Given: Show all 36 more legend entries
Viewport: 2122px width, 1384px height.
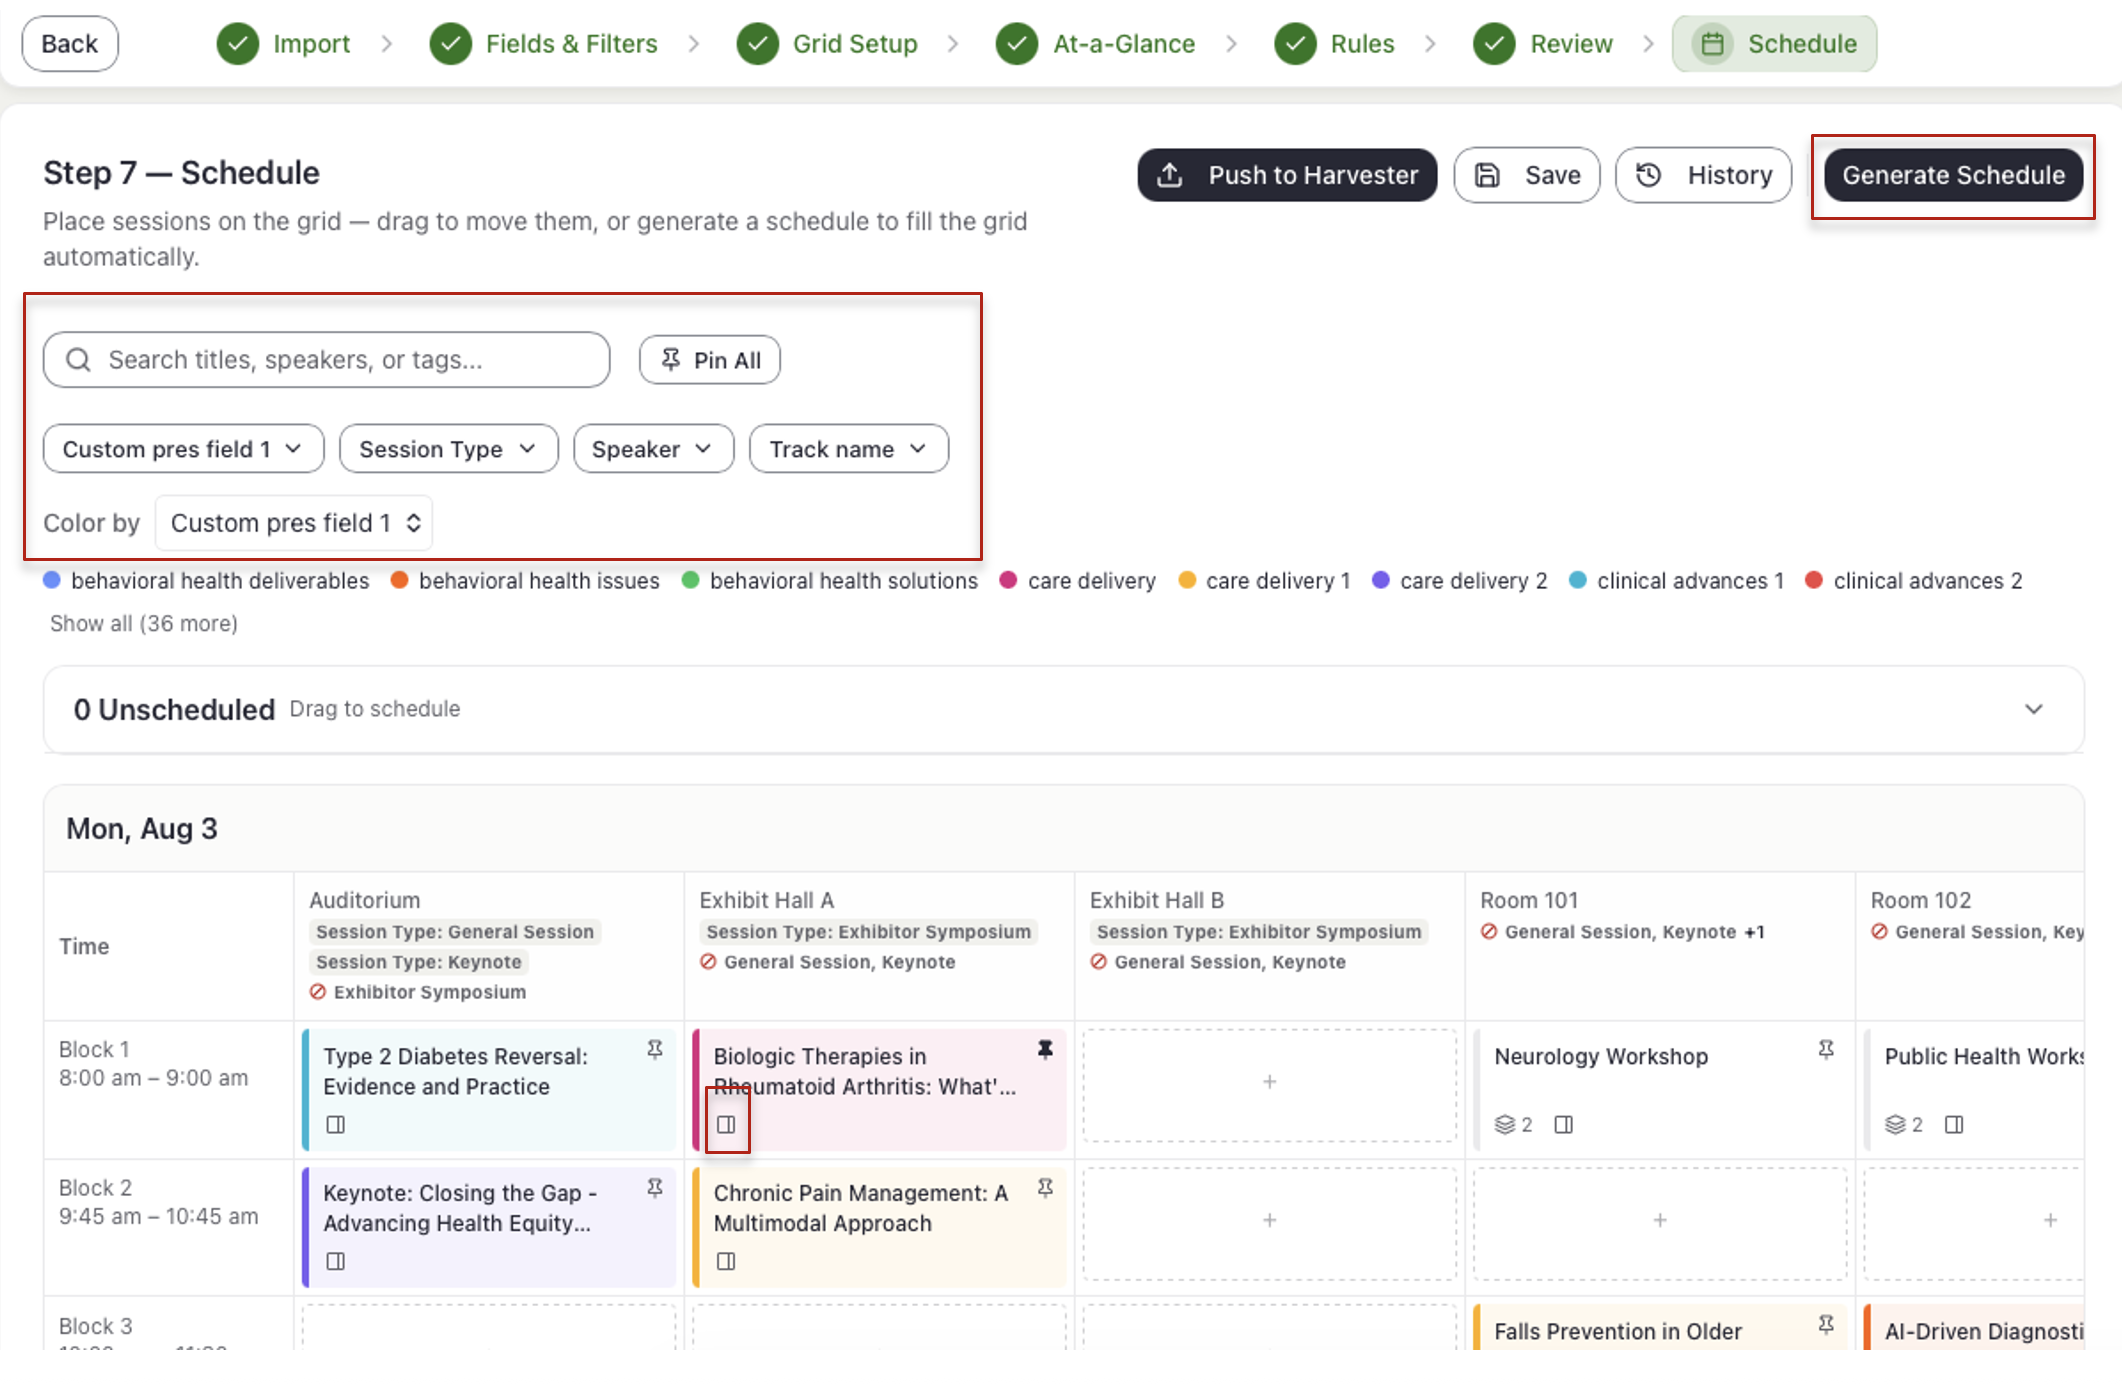Looking at the screenshot, I should coord(144,623).
